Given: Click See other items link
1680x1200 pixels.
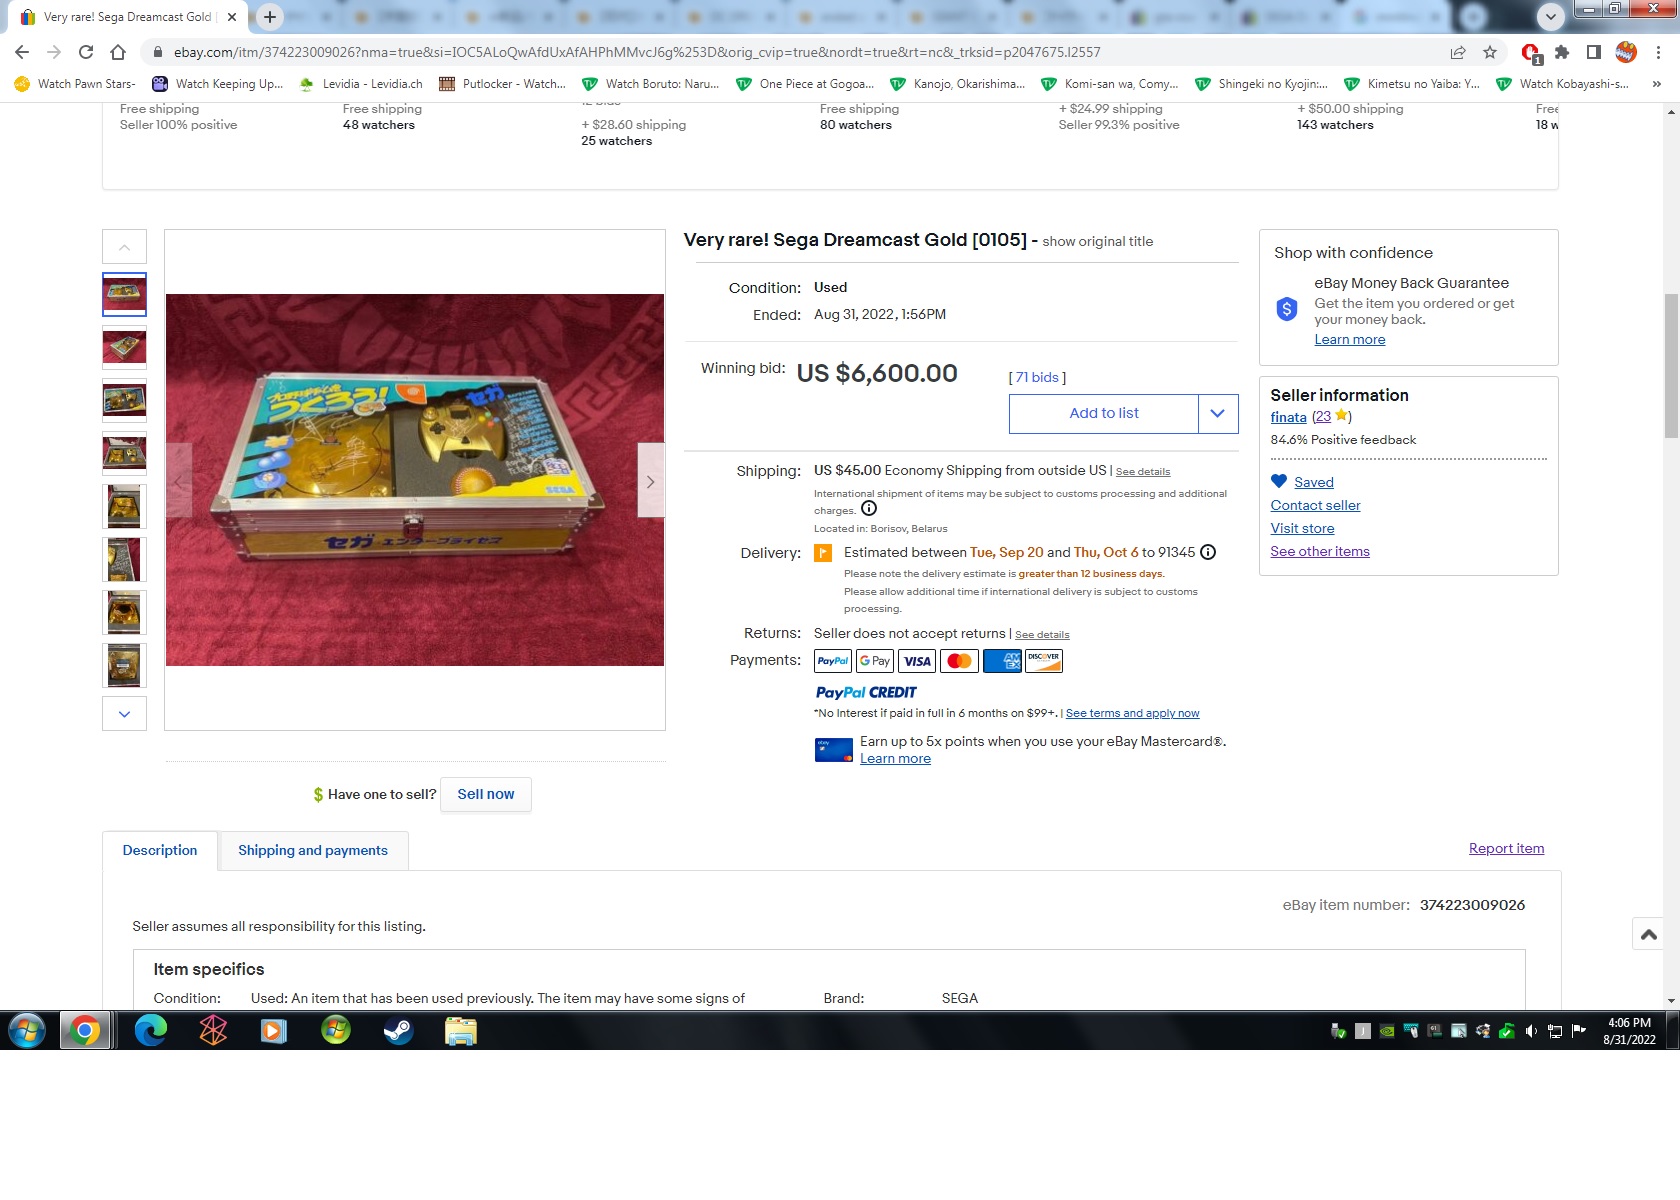Looking at the screenshot, I should [x=1320, y=551].
